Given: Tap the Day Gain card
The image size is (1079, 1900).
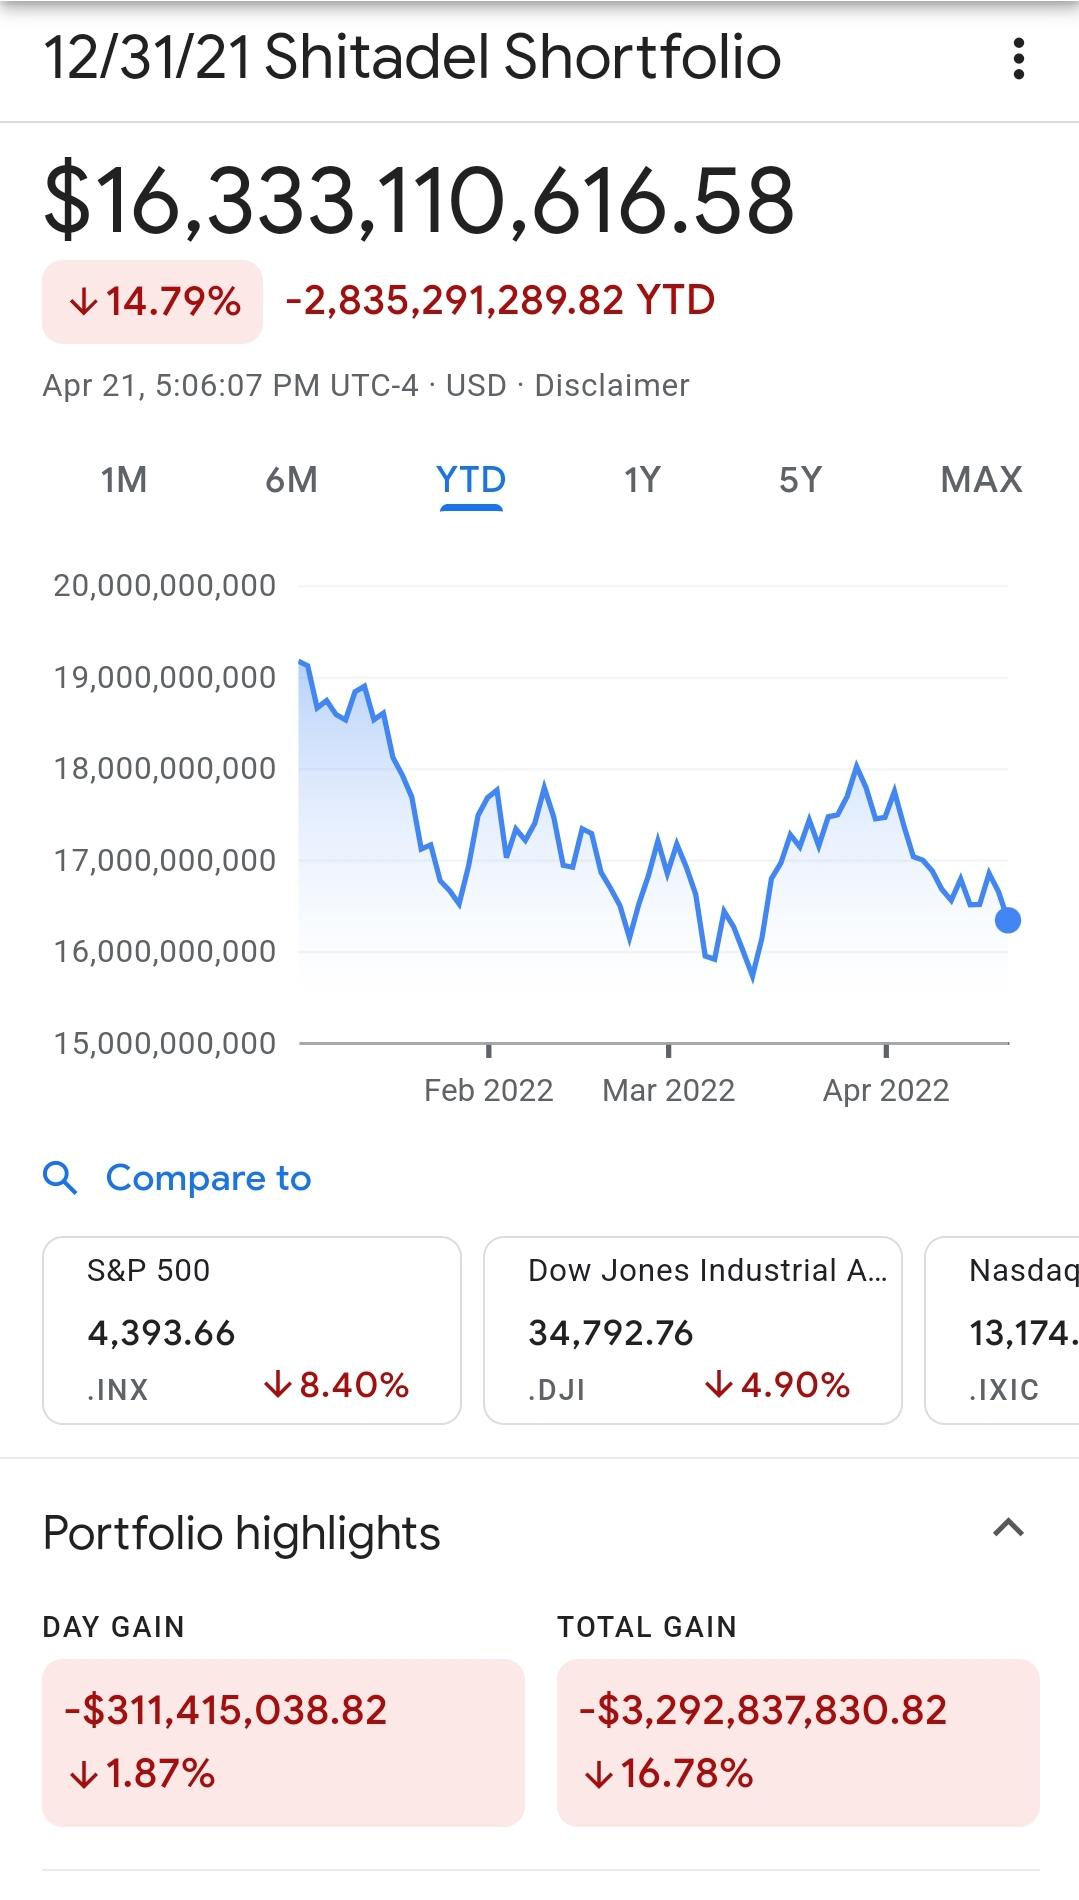Looking at the screenshot, I should click(x=283, y=1742).
